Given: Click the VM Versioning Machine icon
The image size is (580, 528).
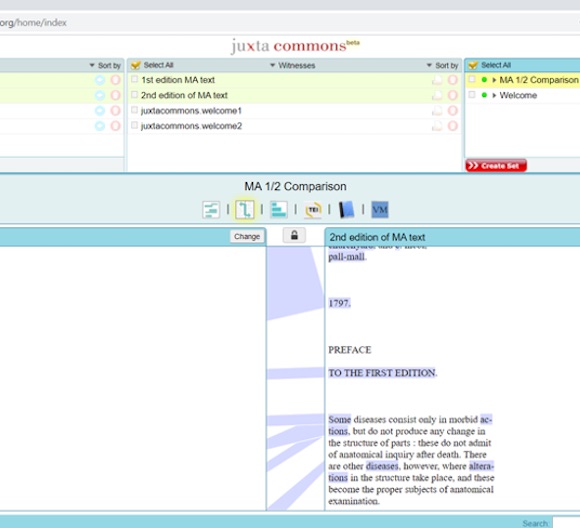Looking at the screenshot, I should [x=380, y=210].
